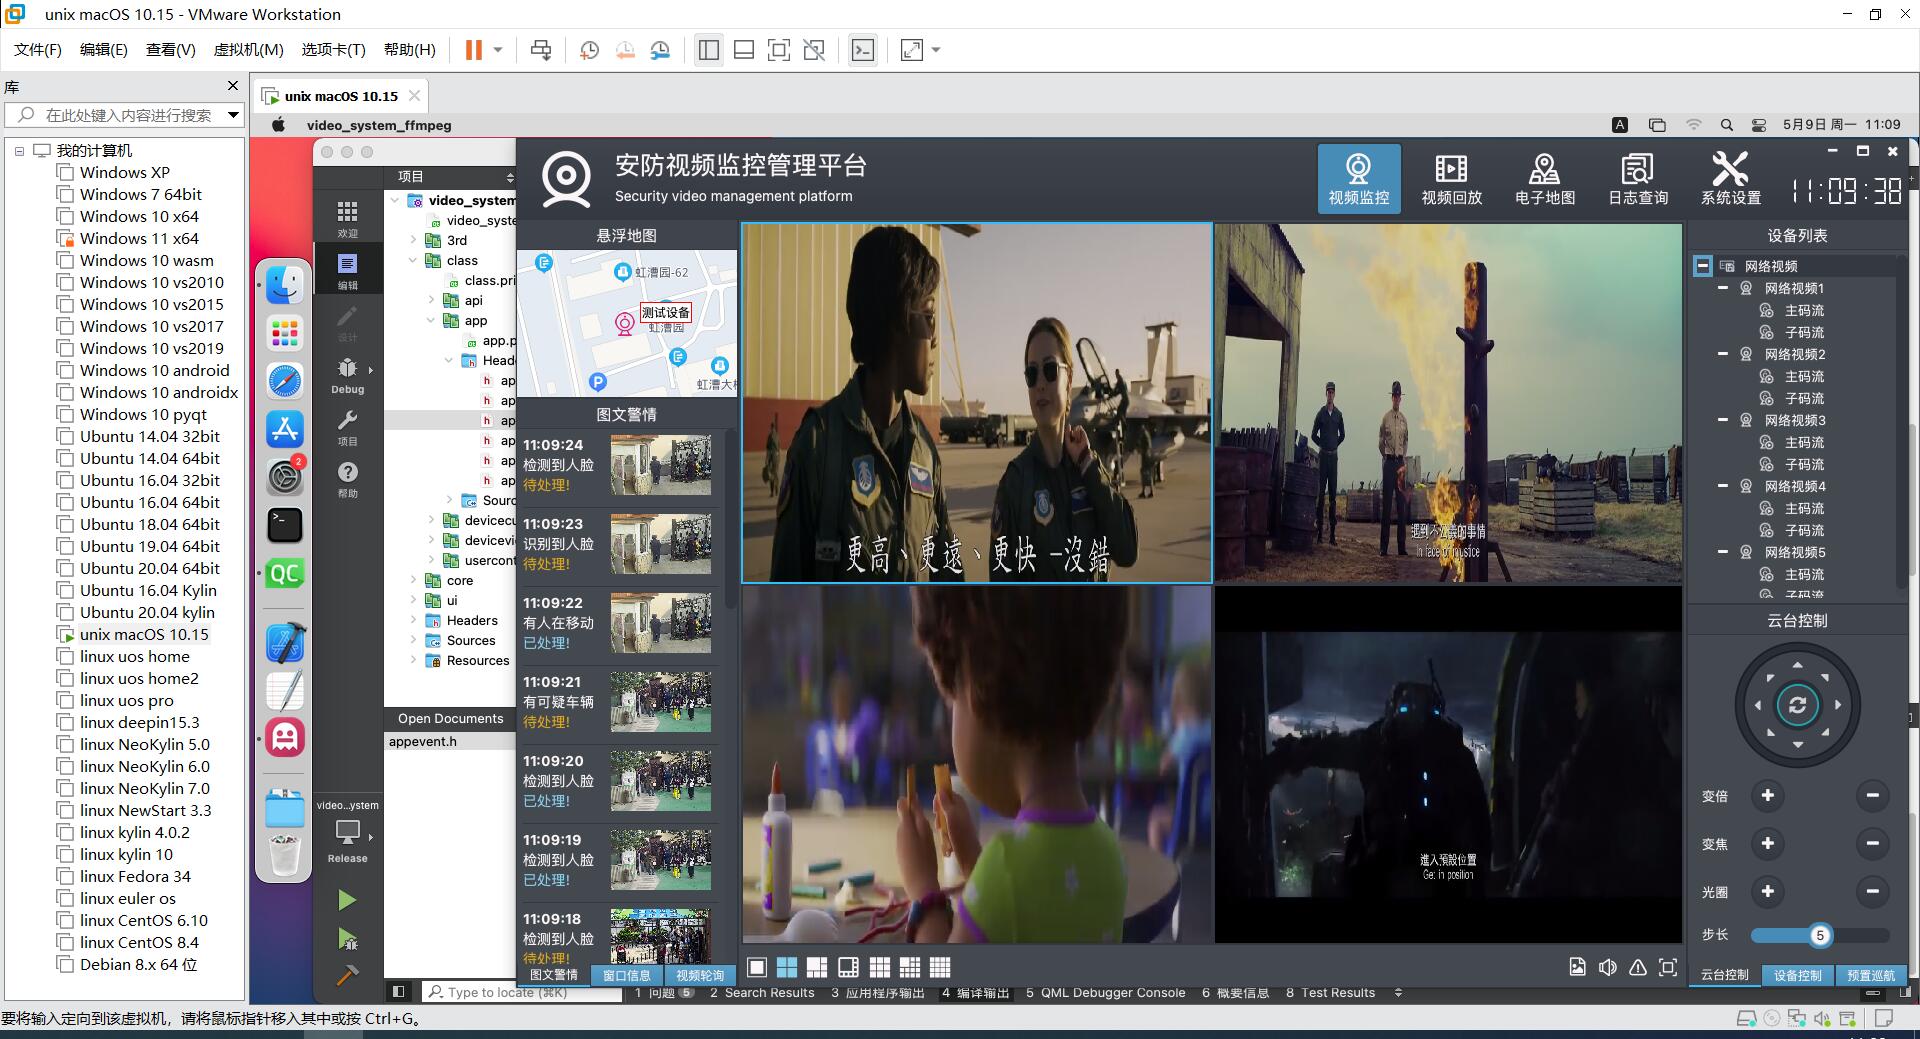Screen dimensions: 1920x1039
Task: Collapse the 网络视频 root device node
Action: click(x=1702, y=266)
